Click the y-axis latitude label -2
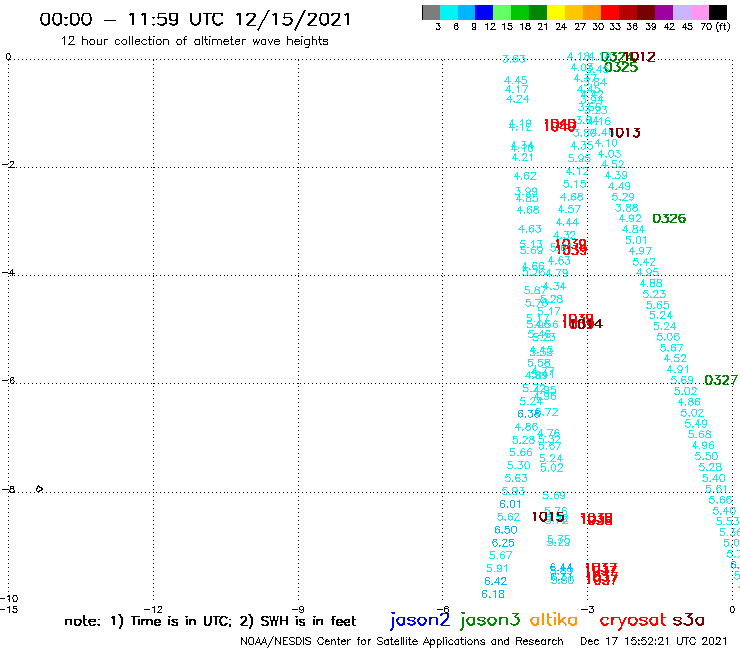 (8, 164)
